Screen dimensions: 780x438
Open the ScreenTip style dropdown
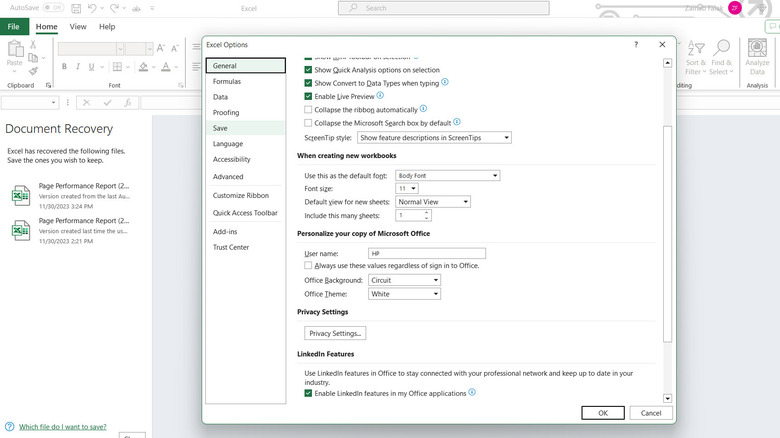click(x=434, y=137)
